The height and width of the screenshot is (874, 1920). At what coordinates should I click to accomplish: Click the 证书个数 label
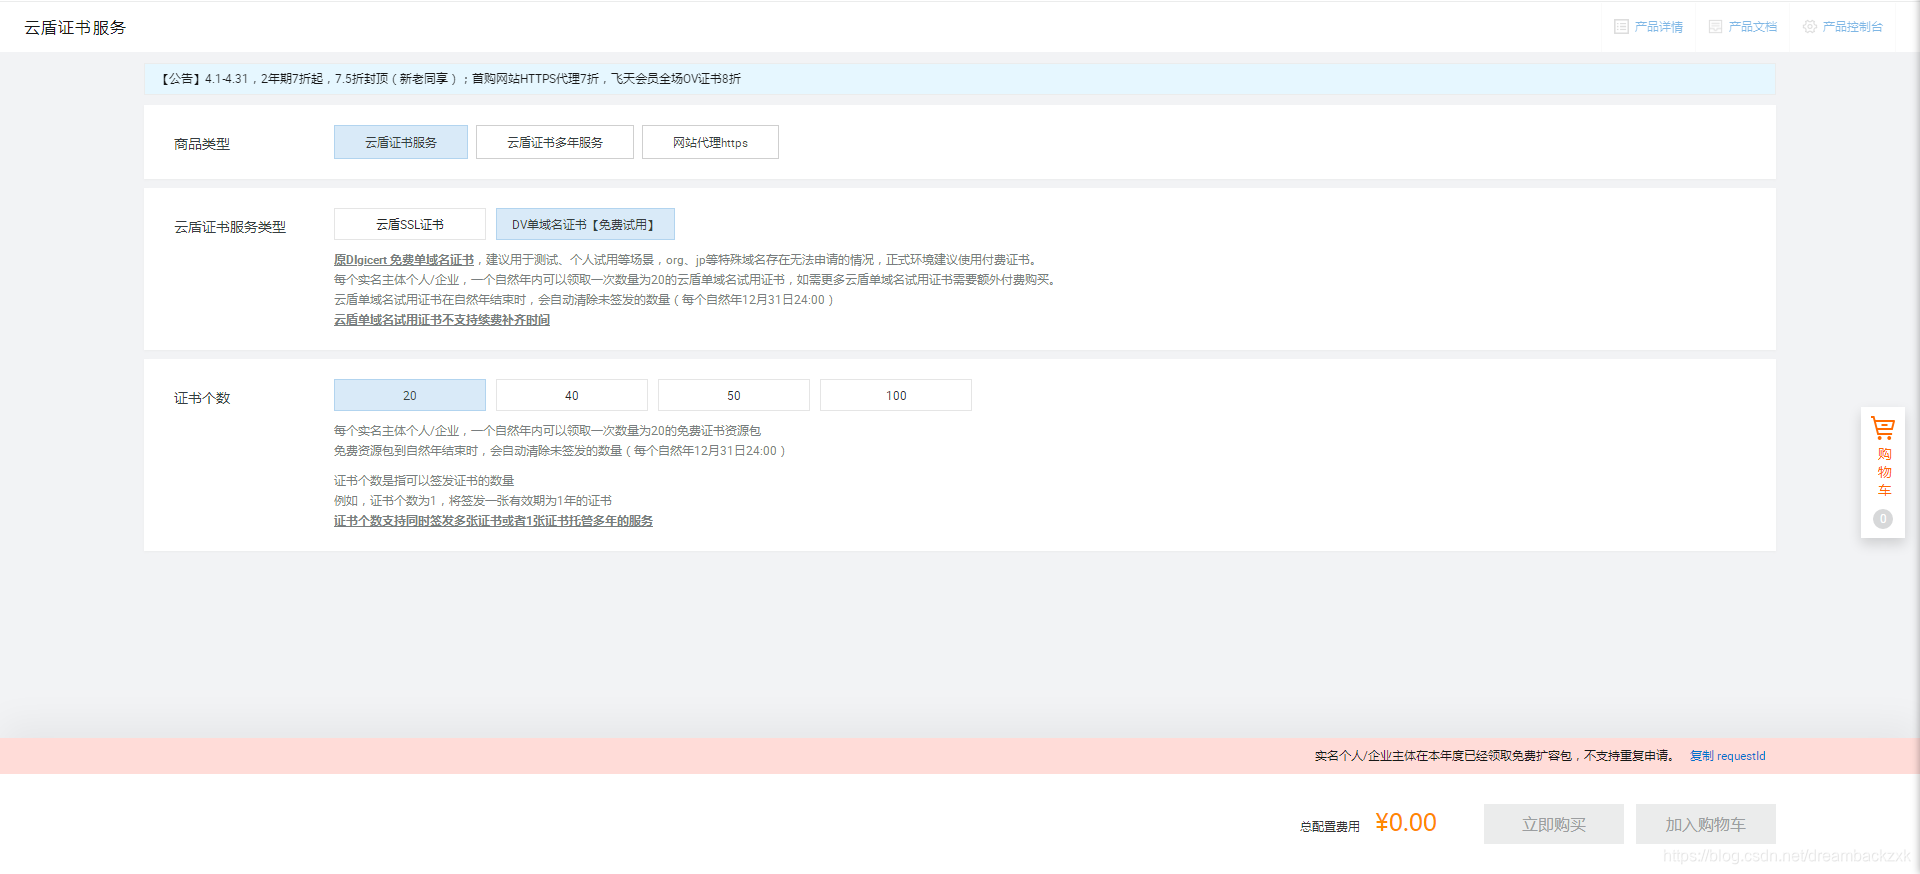(x=202, y=398)
